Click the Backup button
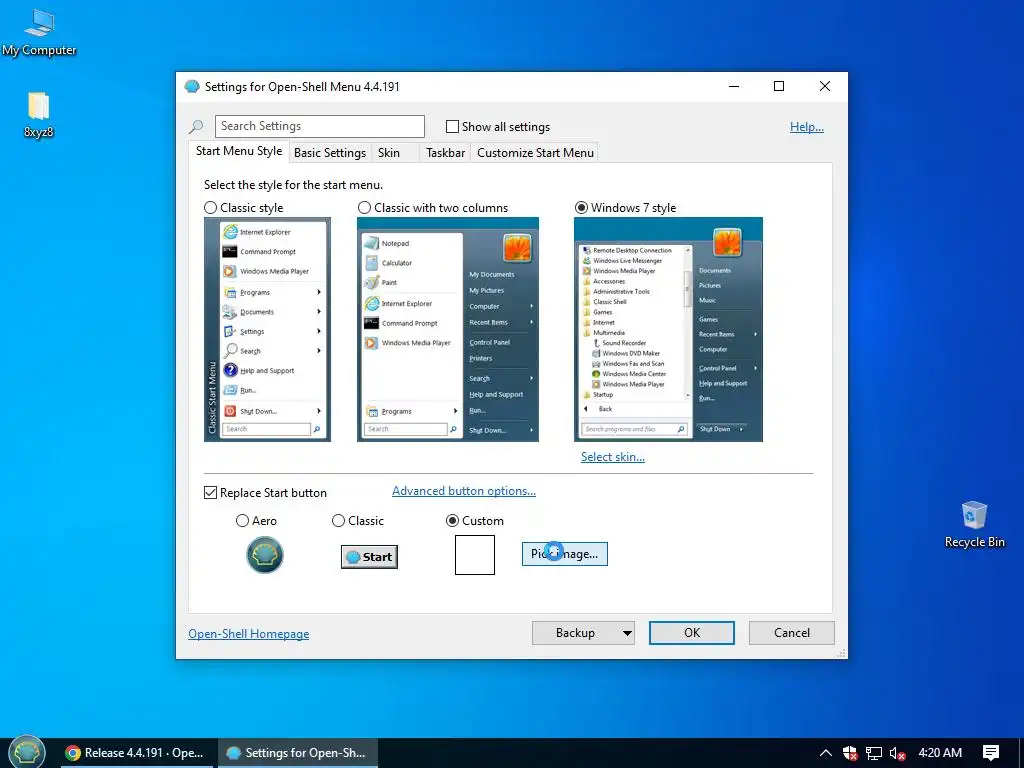The height and width of the screenshot is (768, 1024). [x=575, y=633]
